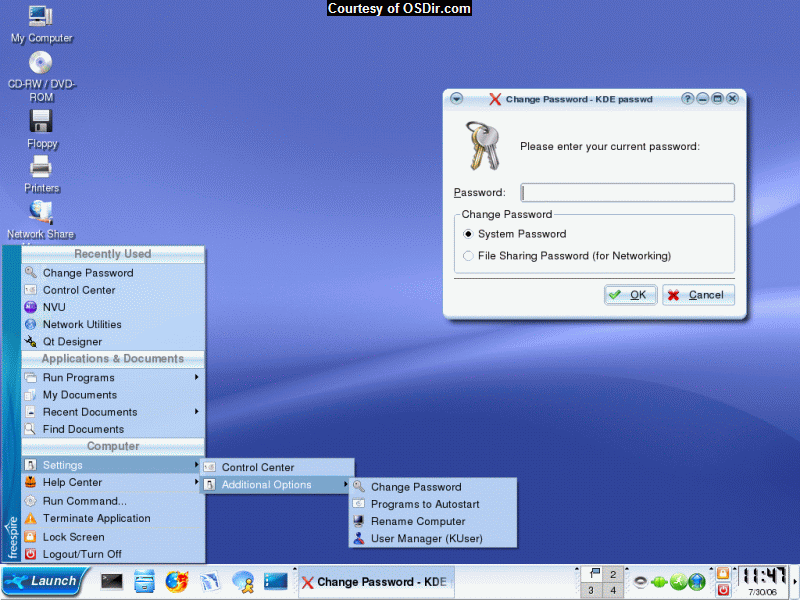The height and width of the screenshot is (600, 800).
Task: Click the panel hide arrow at the taskbar's right edge
Action: click(795, 582)
